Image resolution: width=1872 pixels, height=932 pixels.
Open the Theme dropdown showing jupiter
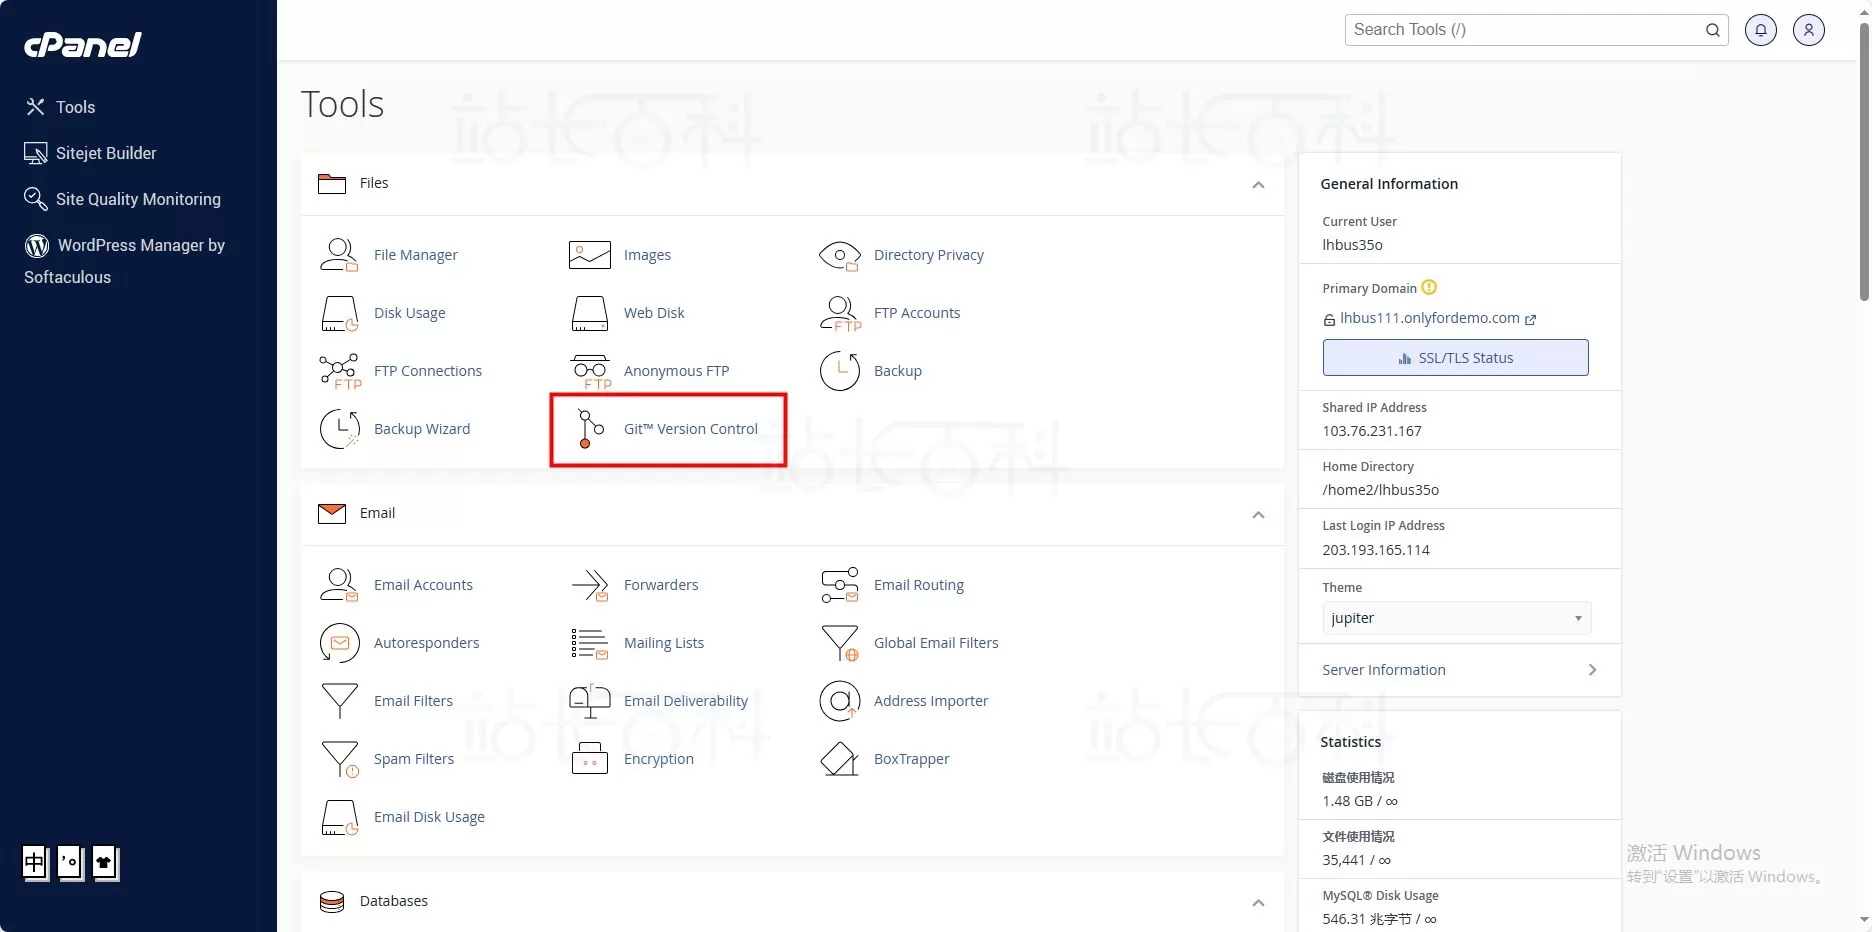tap(1456, 618)
